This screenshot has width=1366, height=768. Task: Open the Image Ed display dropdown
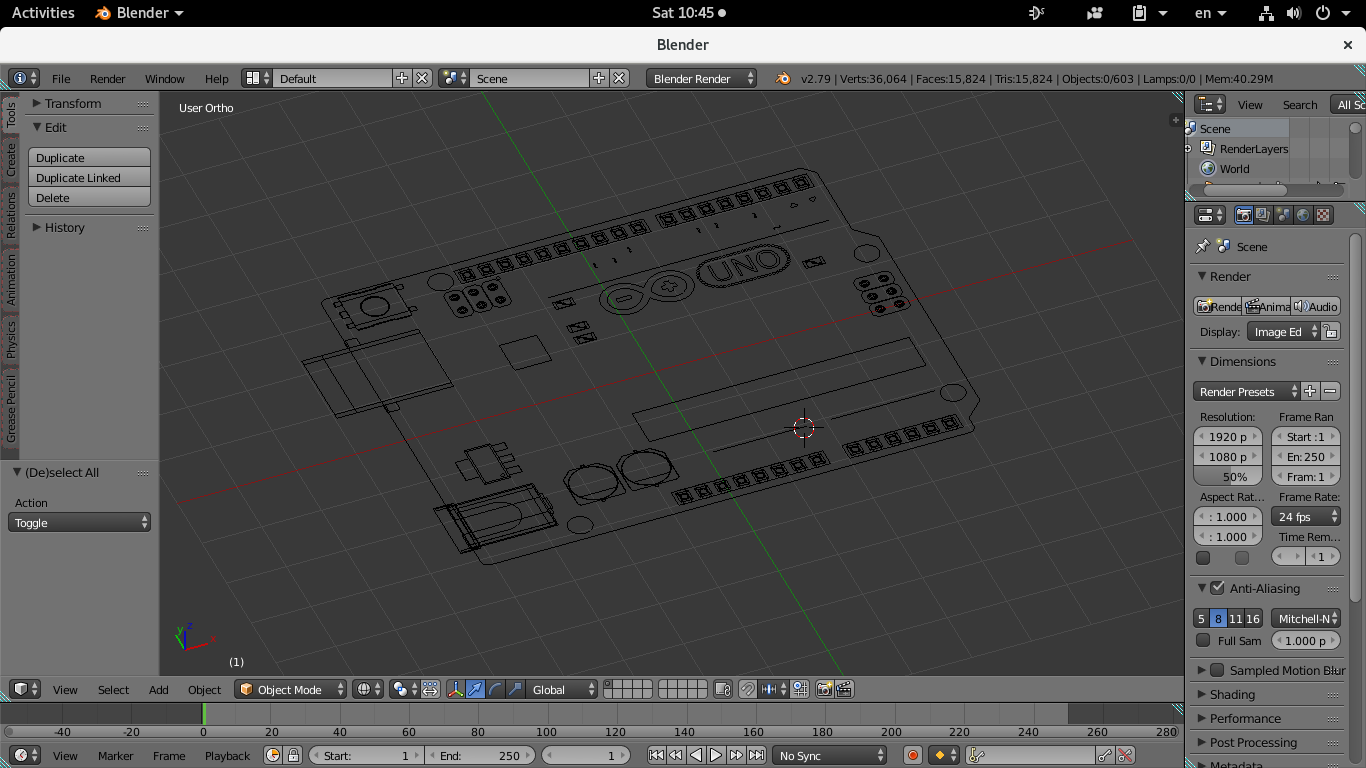(1284, 332)
